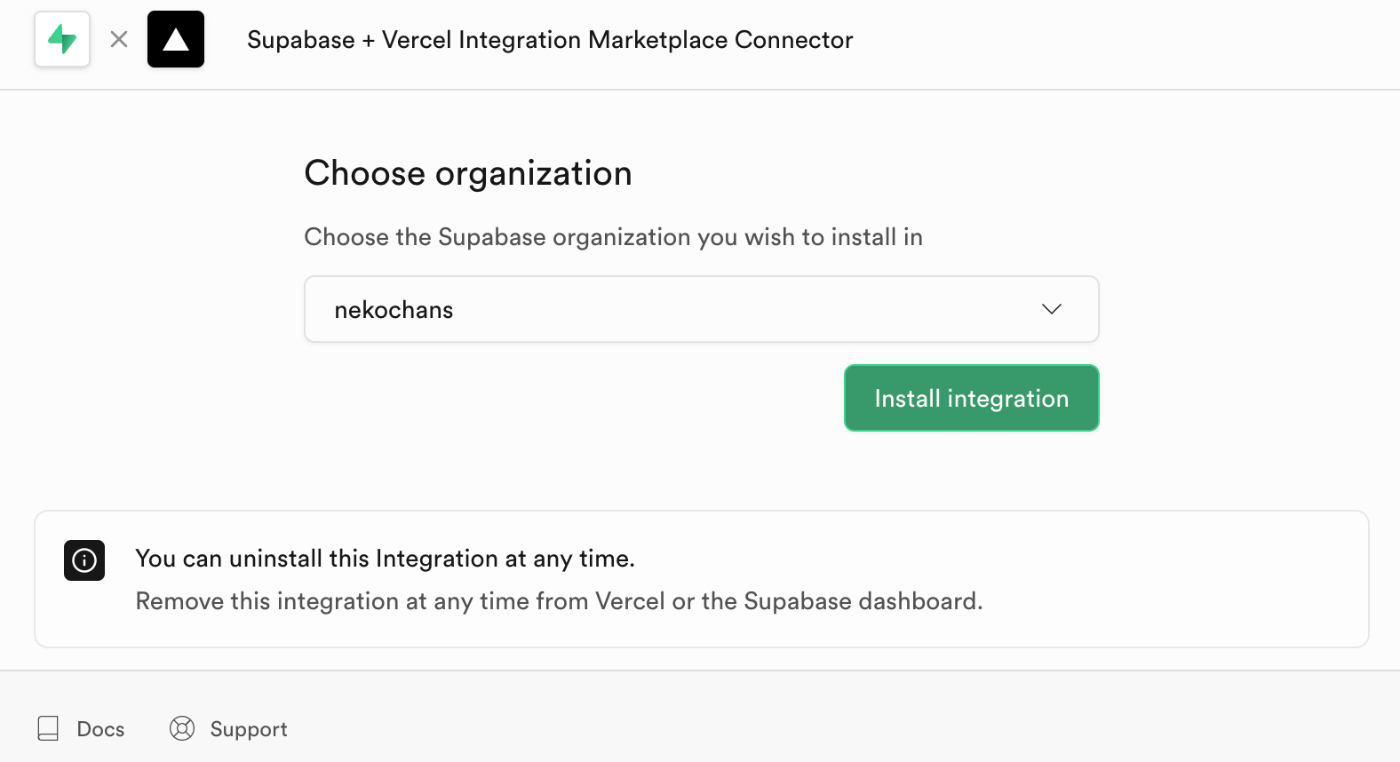
Task: Click the X separator between logos
Action: (119, 40)
